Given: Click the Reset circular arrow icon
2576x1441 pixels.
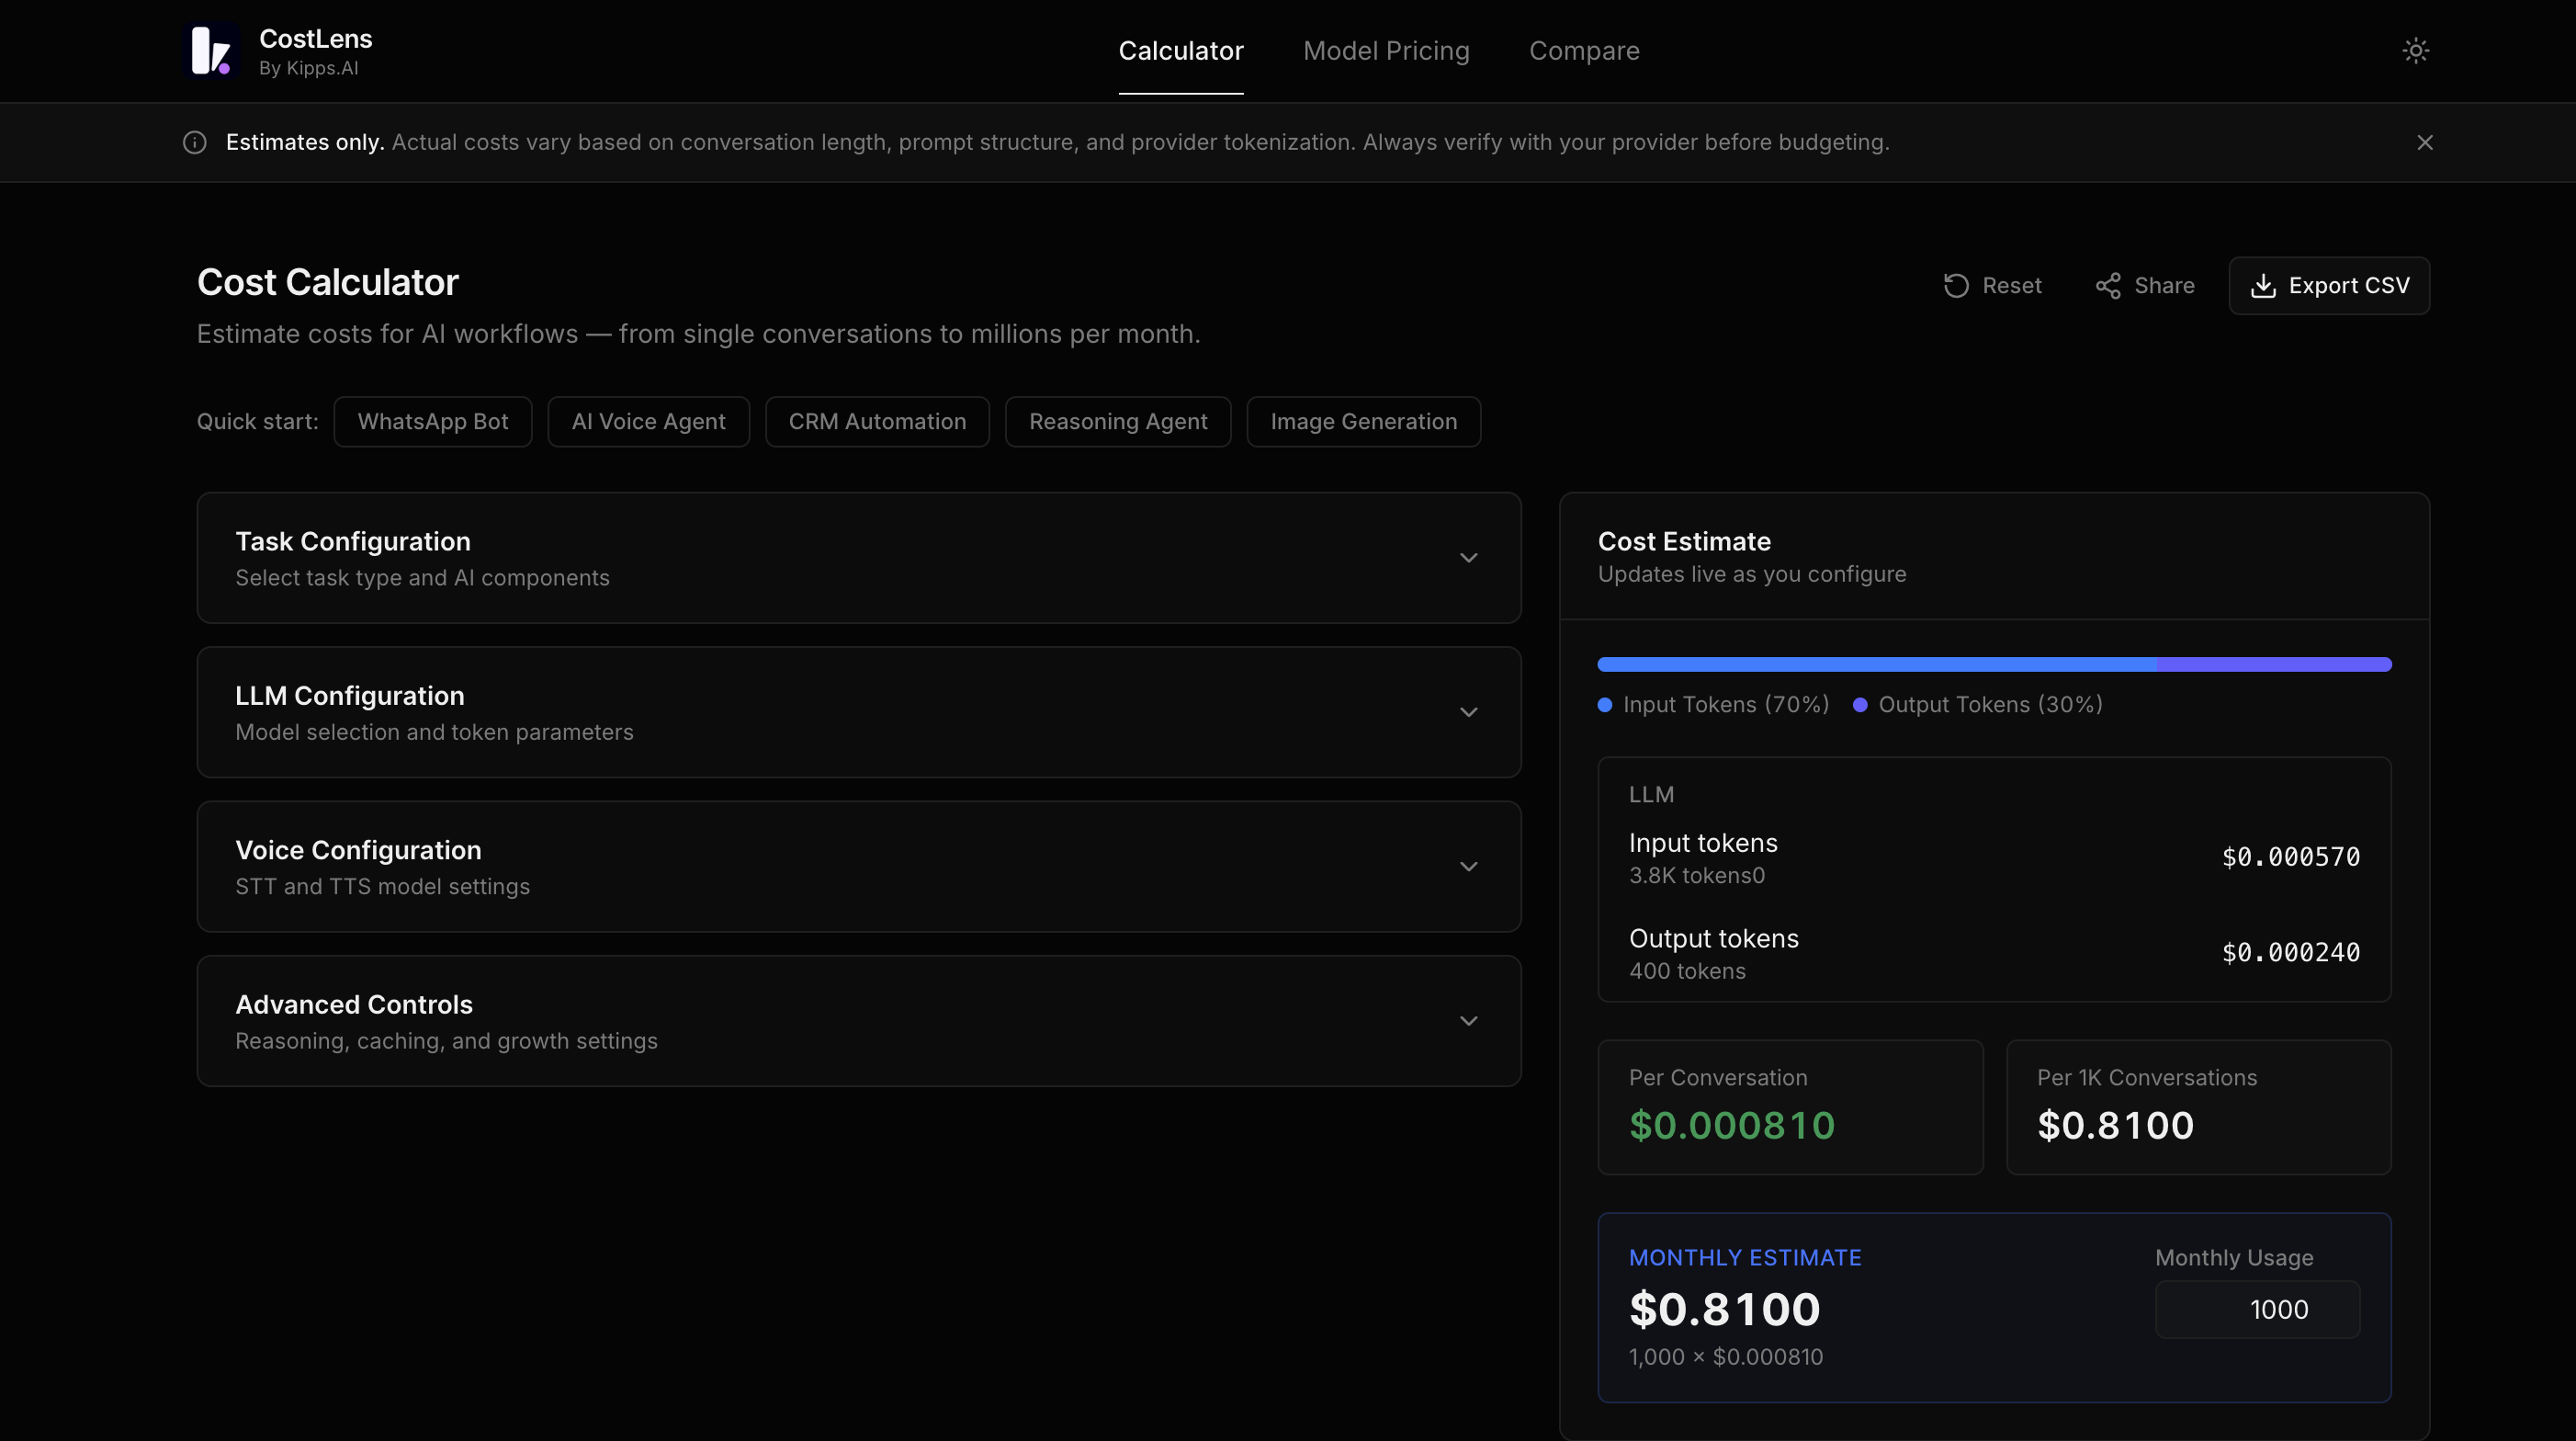Looking at the screenshot, I should 1956,286.
